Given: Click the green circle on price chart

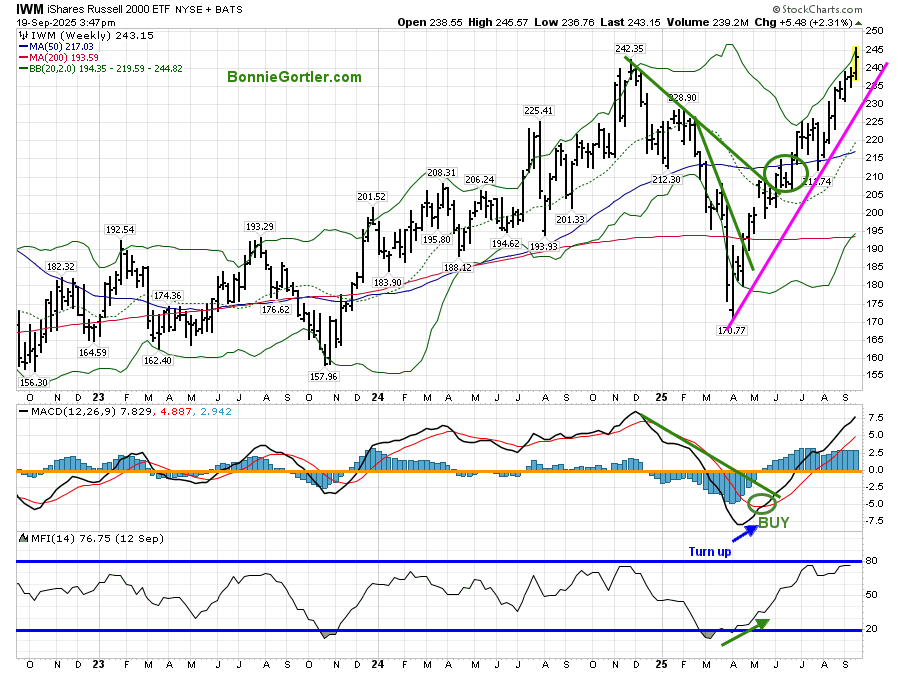Looking at the screenshot, I should (x=785, y=171).
